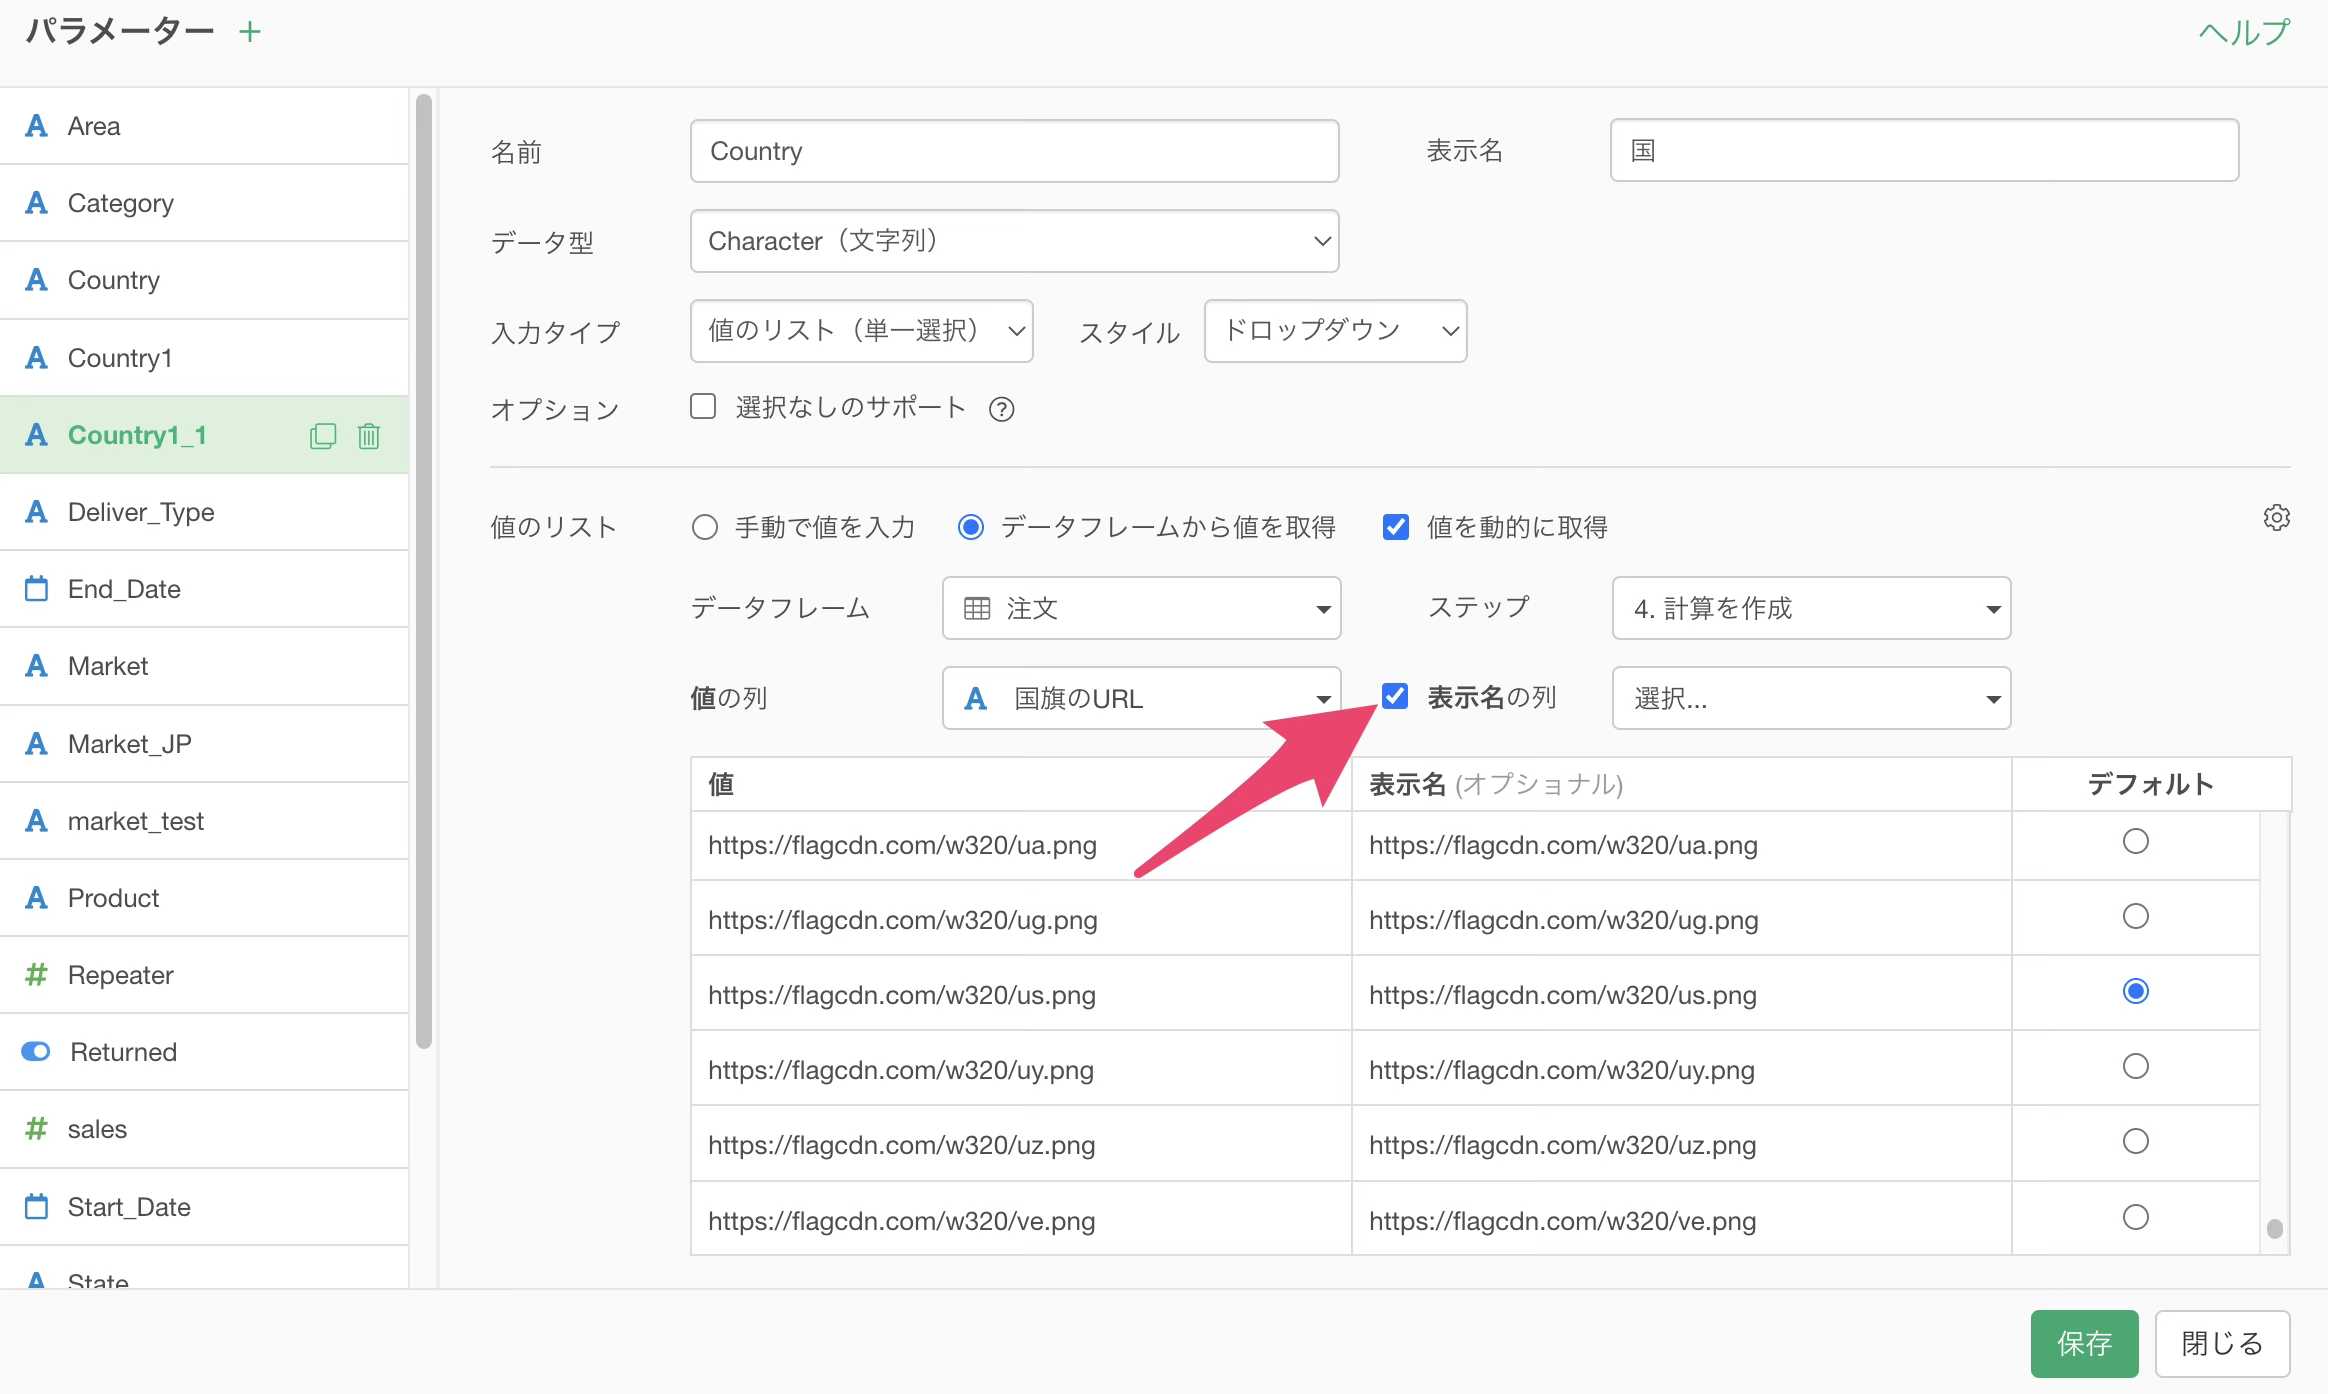Select Category parameter in list
The width and height of the screenshot is (2328, 1394).
[204, 203]
